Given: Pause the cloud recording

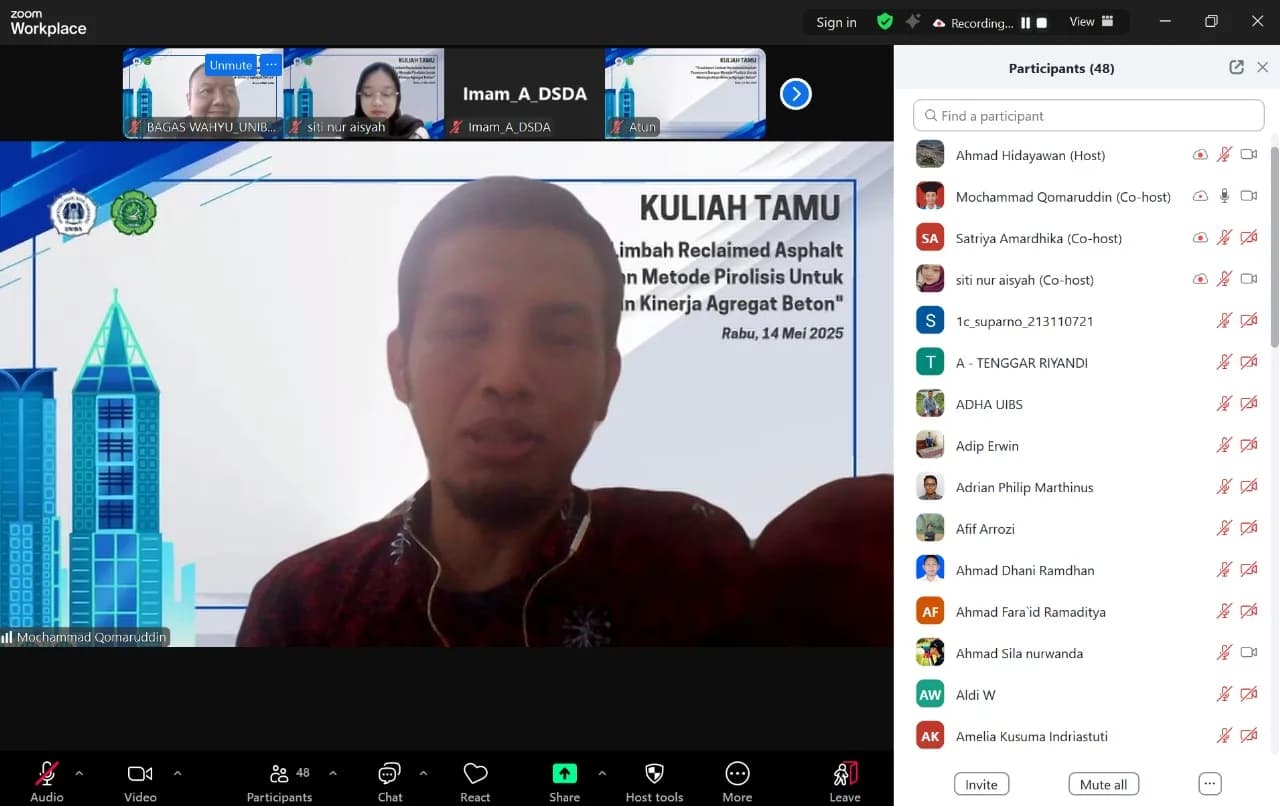Looking at the screenshot, I should point(1025,23).
